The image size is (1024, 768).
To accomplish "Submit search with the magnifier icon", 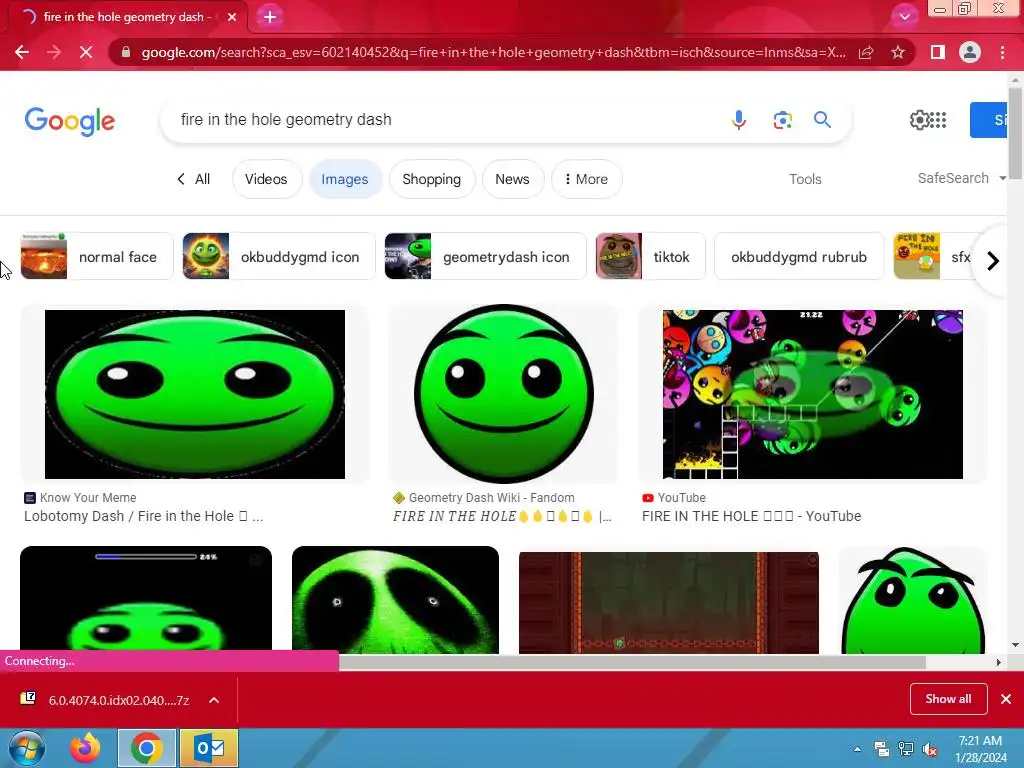I will pos(822,120).
